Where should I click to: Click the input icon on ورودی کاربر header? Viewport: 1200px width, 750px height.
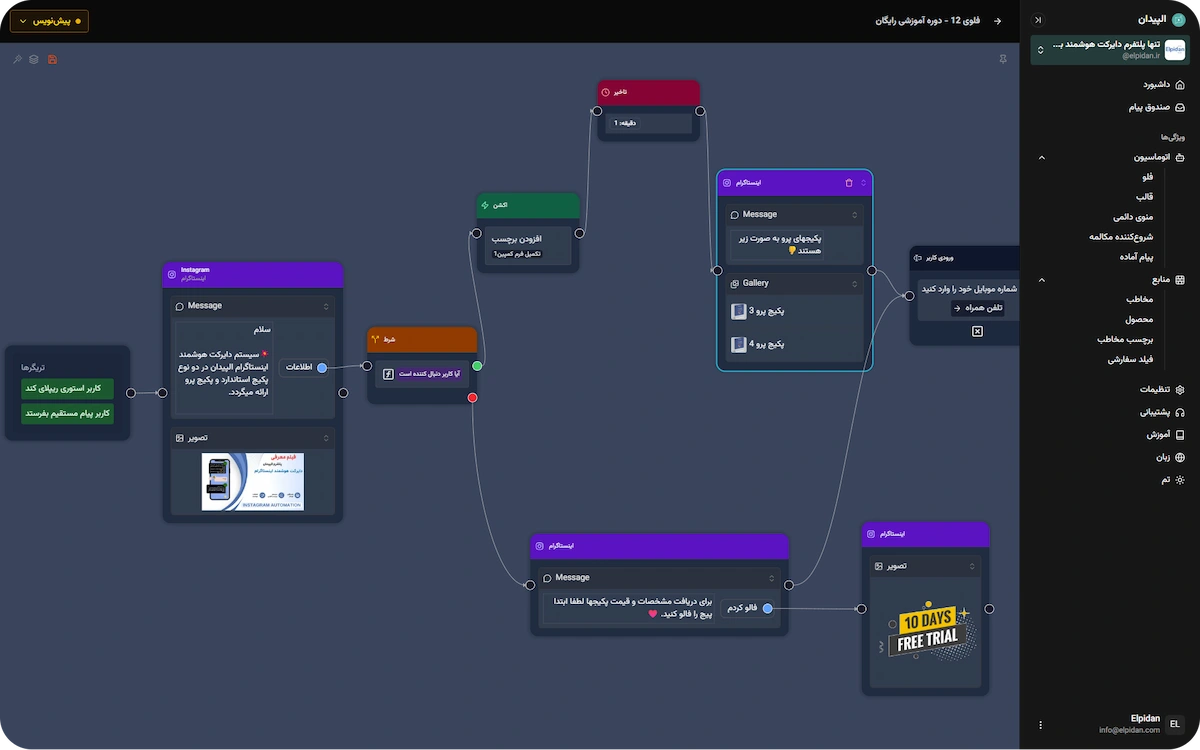(918, 257)
